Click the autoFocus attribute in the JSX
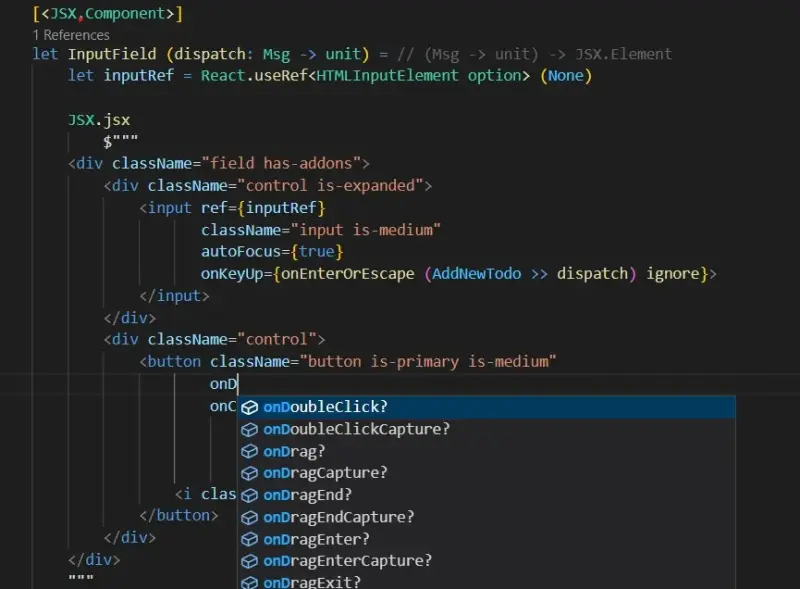Image resolution: width=800 pixels, height=589 pixels. tap(240, 251)
